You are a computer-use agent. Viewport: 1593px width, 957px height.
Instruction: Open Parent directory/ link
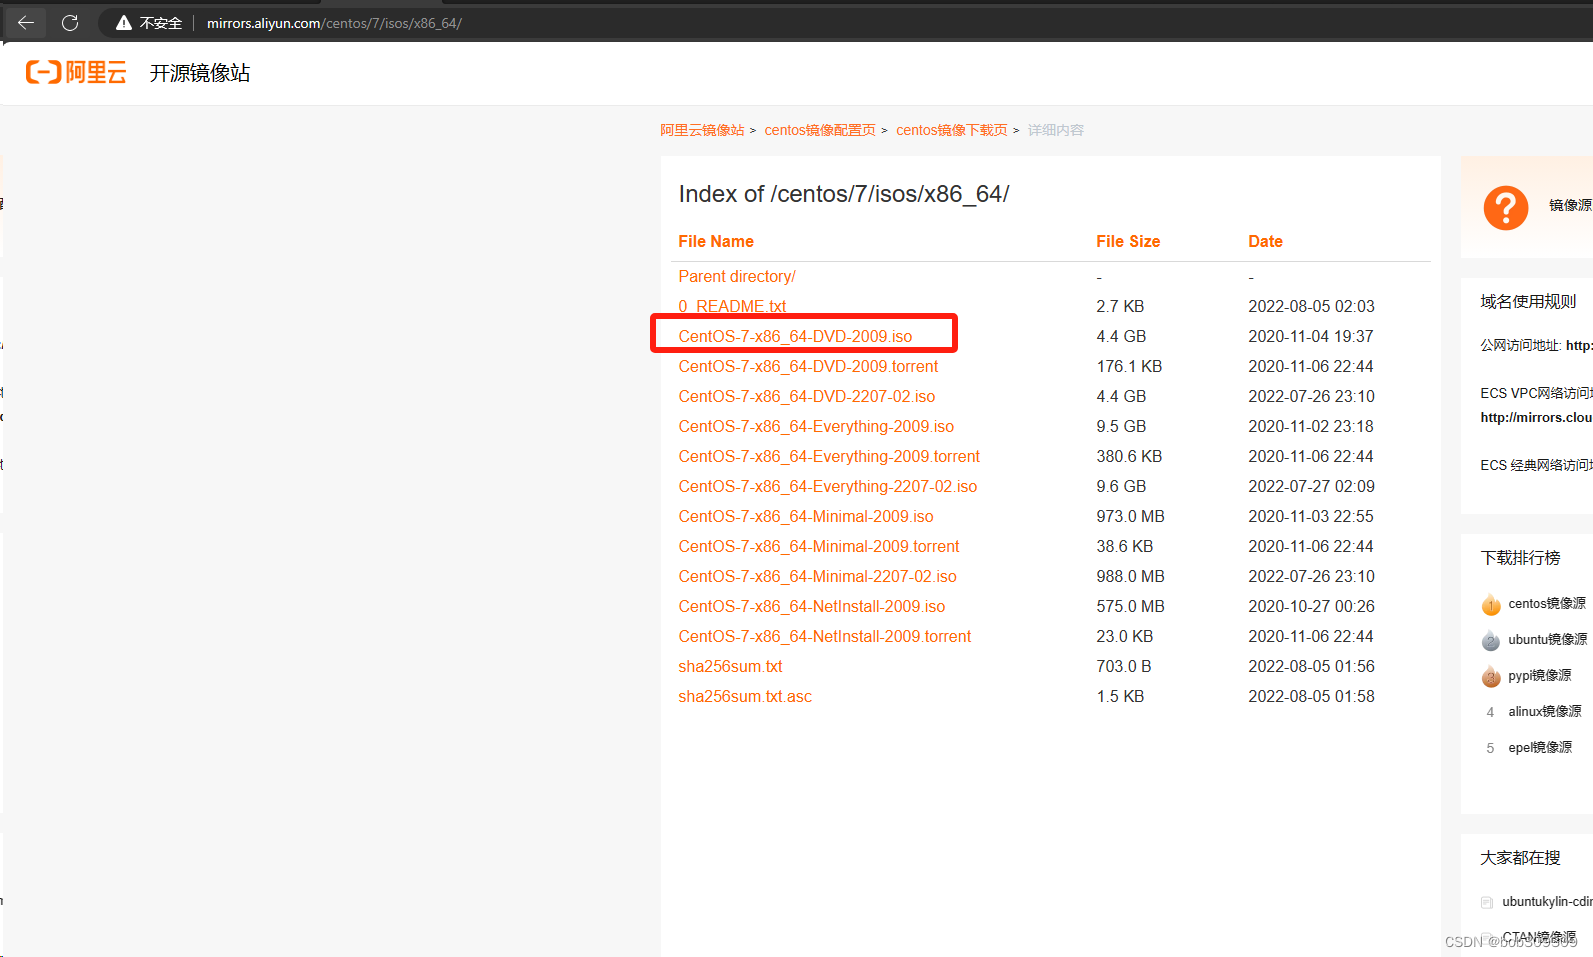pyautogui.click(x=737, y=276)
